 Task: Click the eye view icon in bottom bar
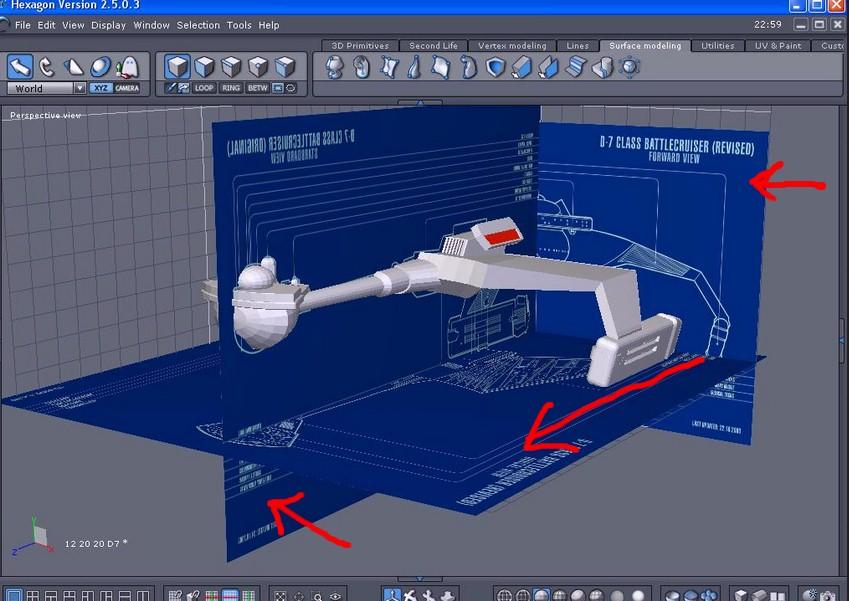336,597
